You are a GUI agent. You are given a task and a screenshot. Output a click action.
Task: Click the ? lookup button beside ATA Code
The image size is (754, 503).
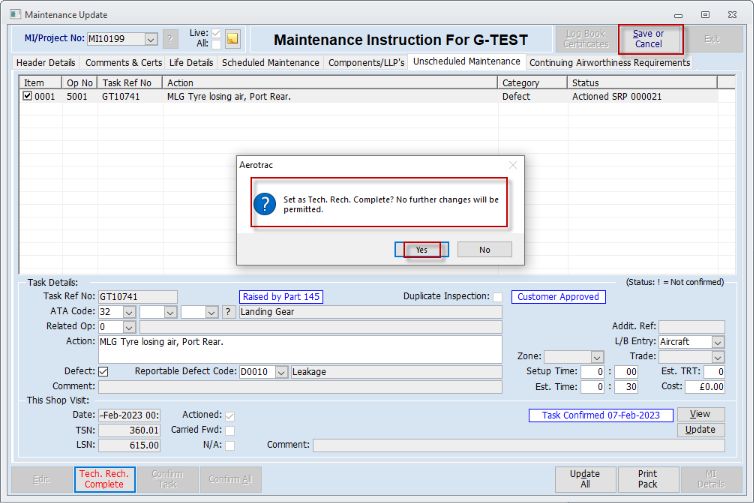coord(228,312)
